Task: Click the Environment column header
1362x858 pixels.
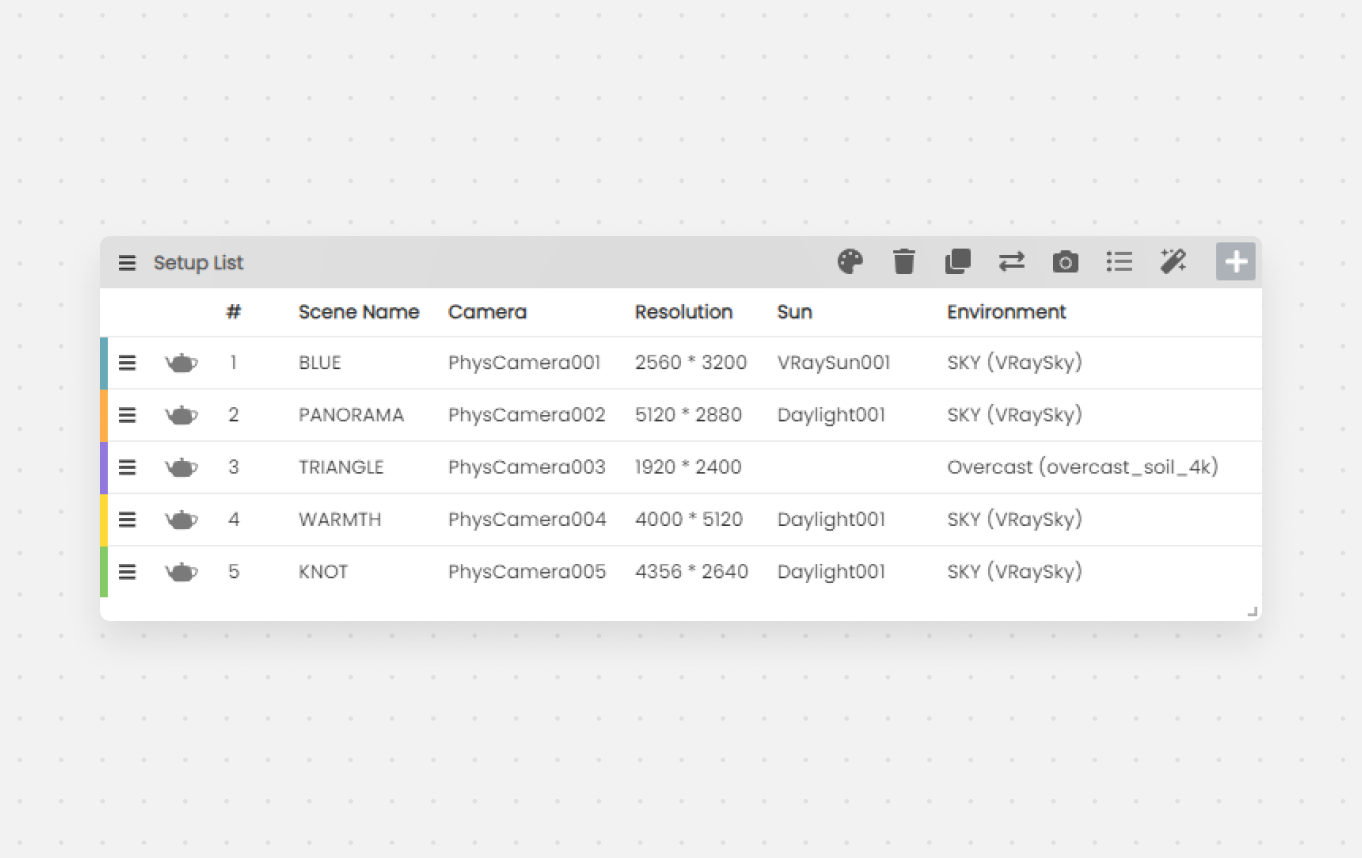Action: [x=1007, y=312]
